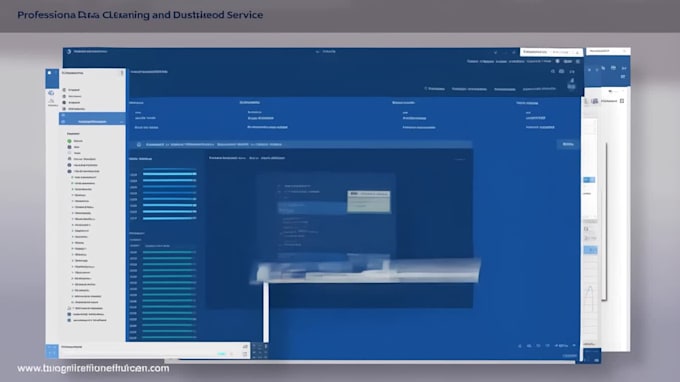The height and width of the screenshot is (382, 680).
Task: Click the magnifier search icon in the header
Action: point(553,72)
